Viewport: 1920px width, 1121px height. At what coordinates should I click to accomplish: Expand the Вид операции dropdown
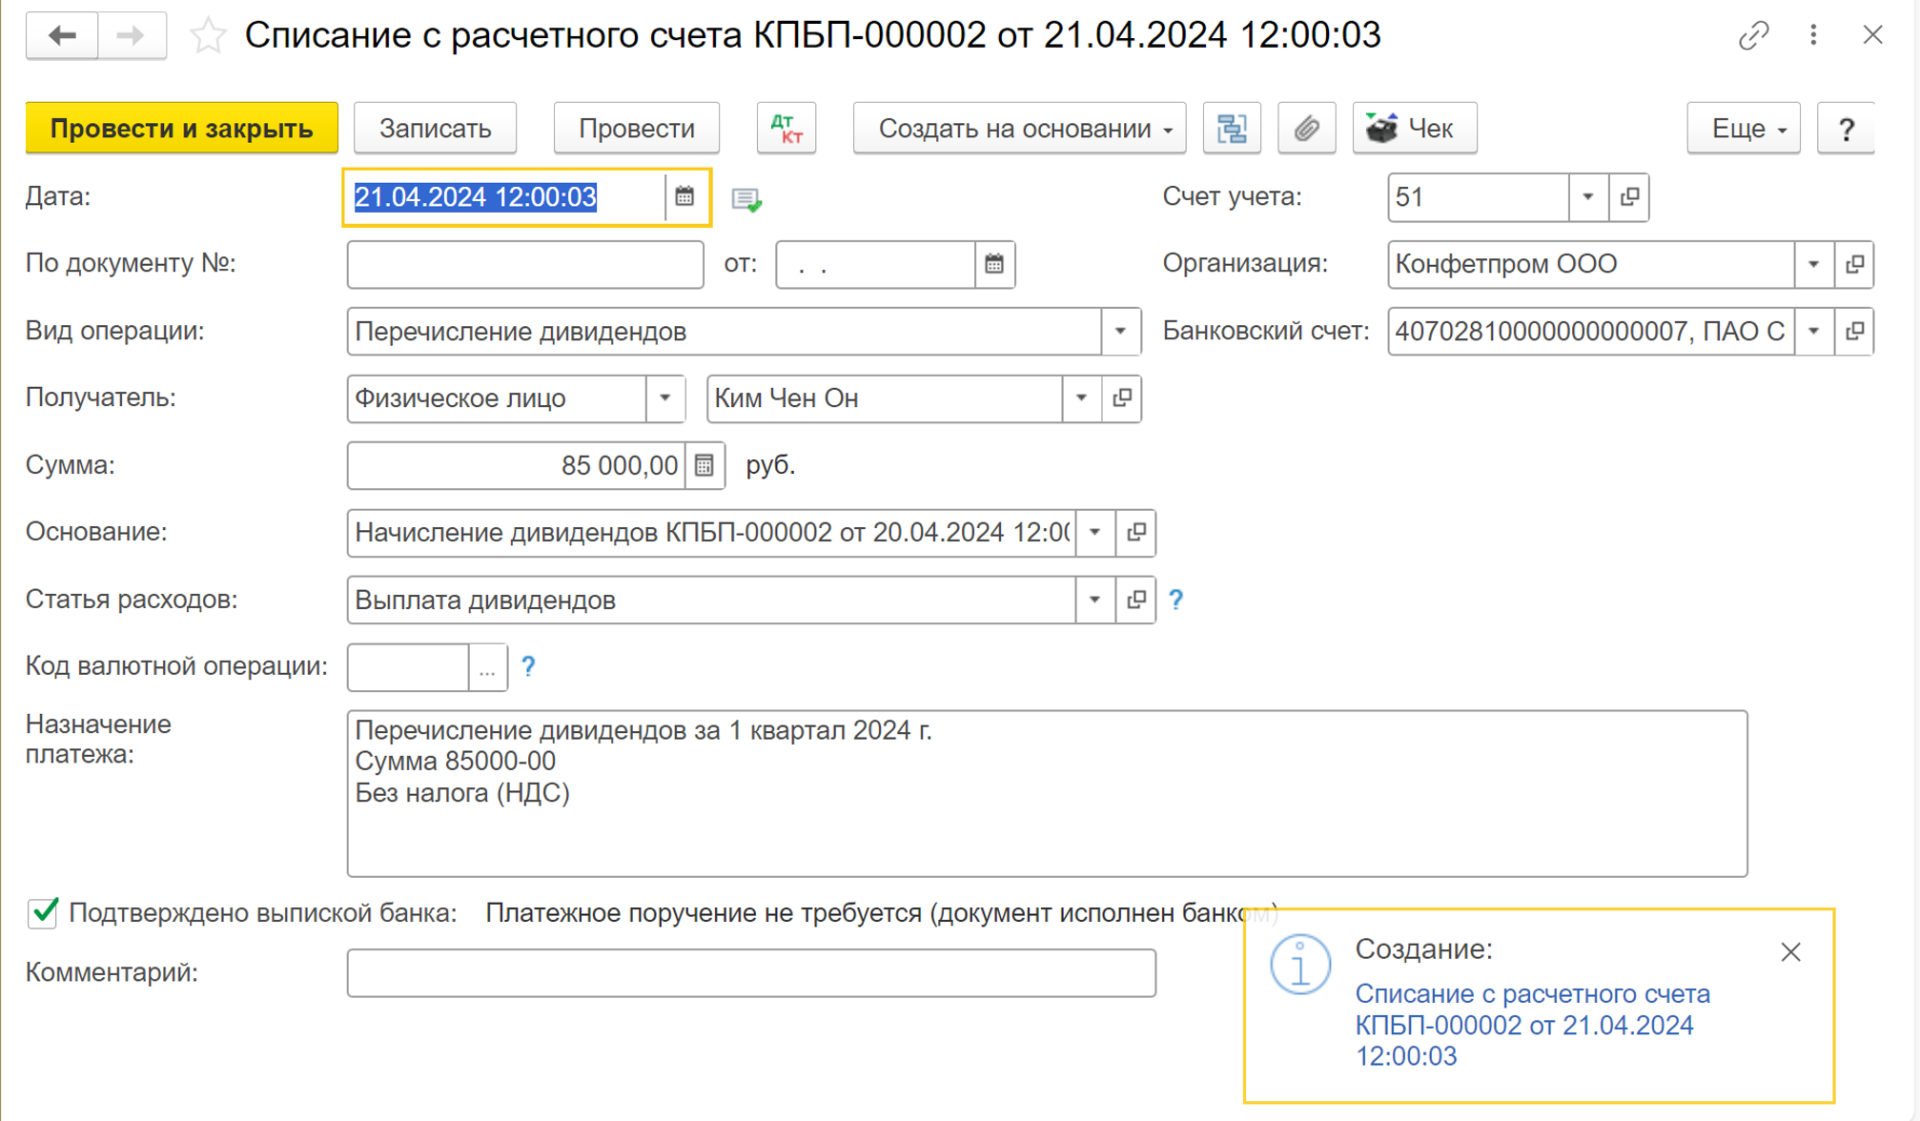(x=1120, y=331)
